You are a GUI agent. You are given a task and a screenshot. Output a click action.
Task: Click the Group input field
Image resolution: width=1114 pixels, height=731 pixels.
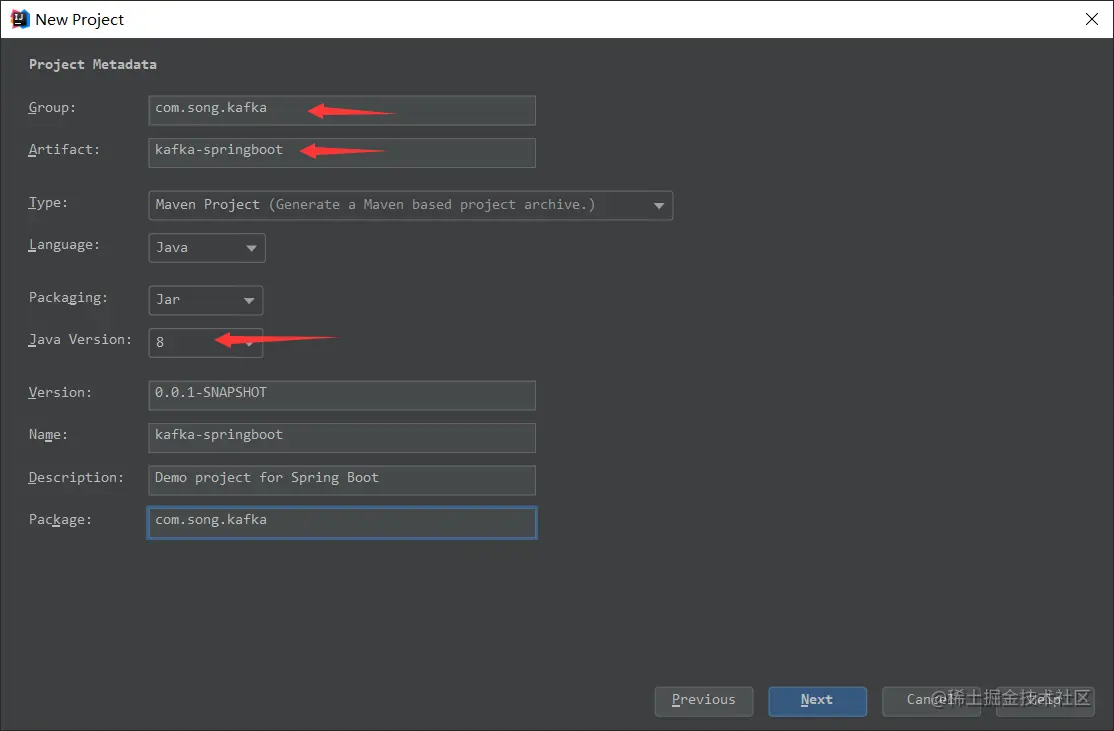[342, 110]
